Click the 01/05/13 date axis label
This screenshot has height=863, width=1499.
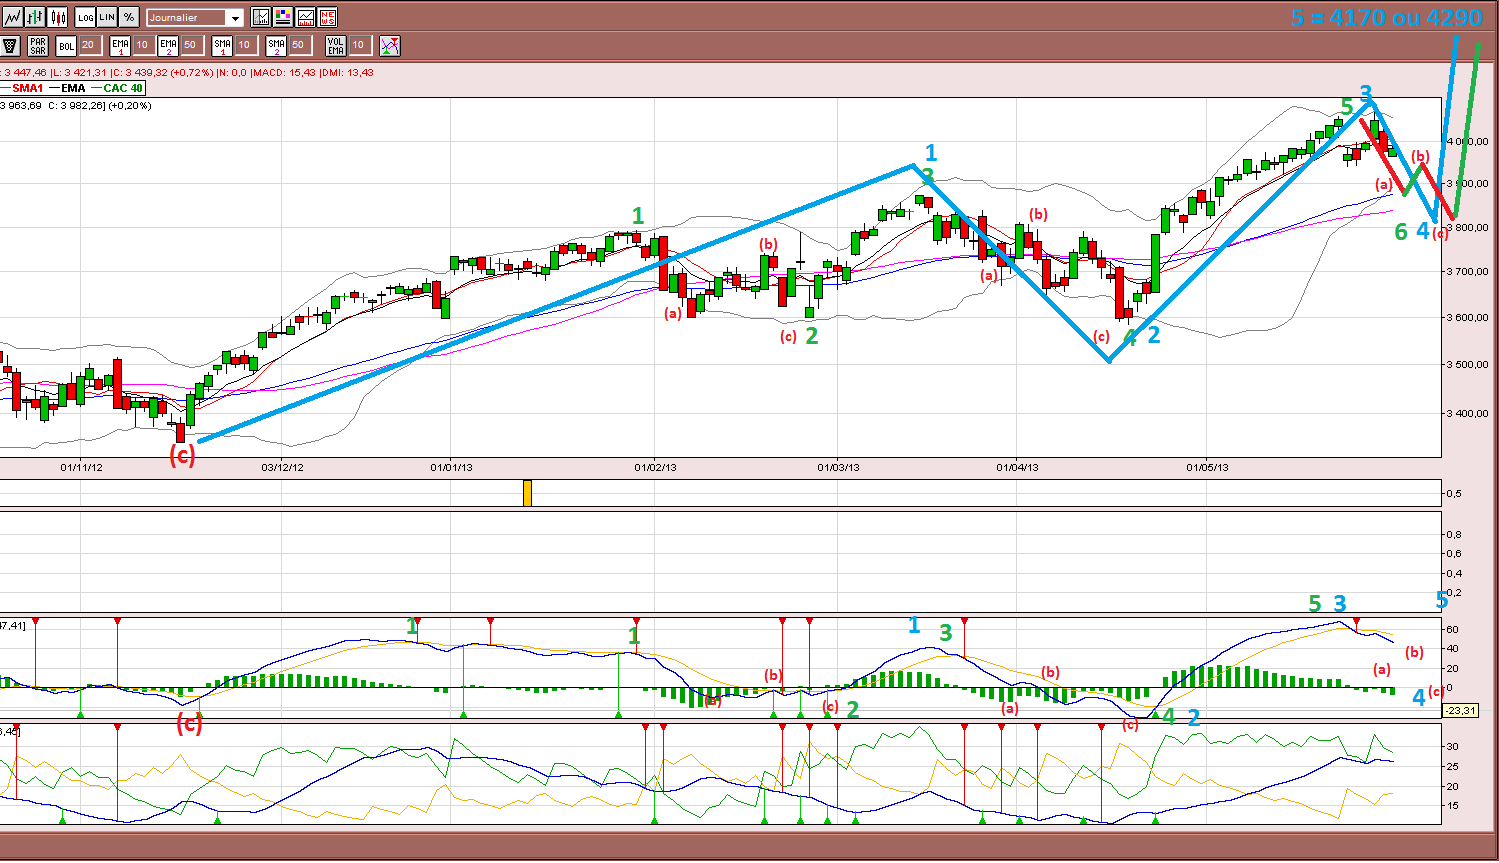click(1207, 467)
